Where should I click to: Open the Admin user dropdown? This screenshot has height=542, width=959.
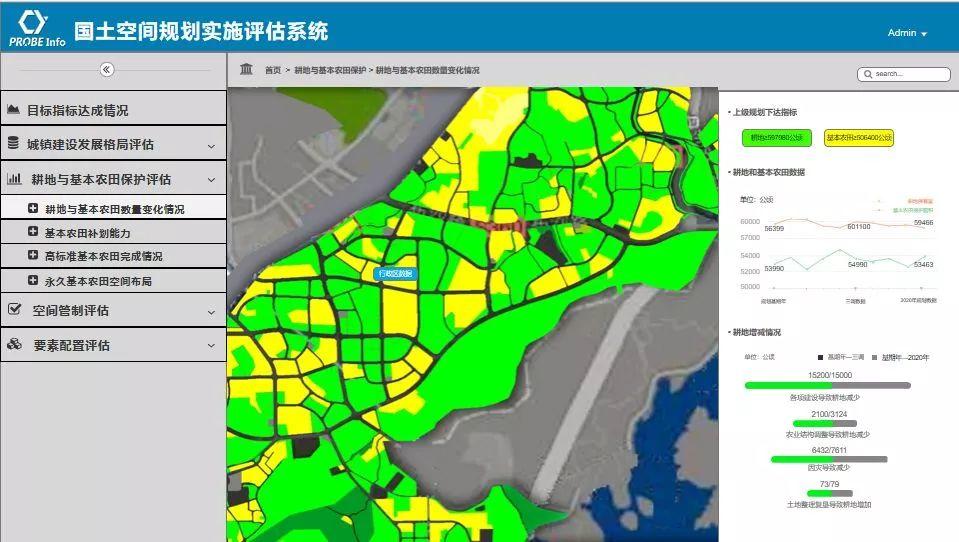tap(907, 33)
